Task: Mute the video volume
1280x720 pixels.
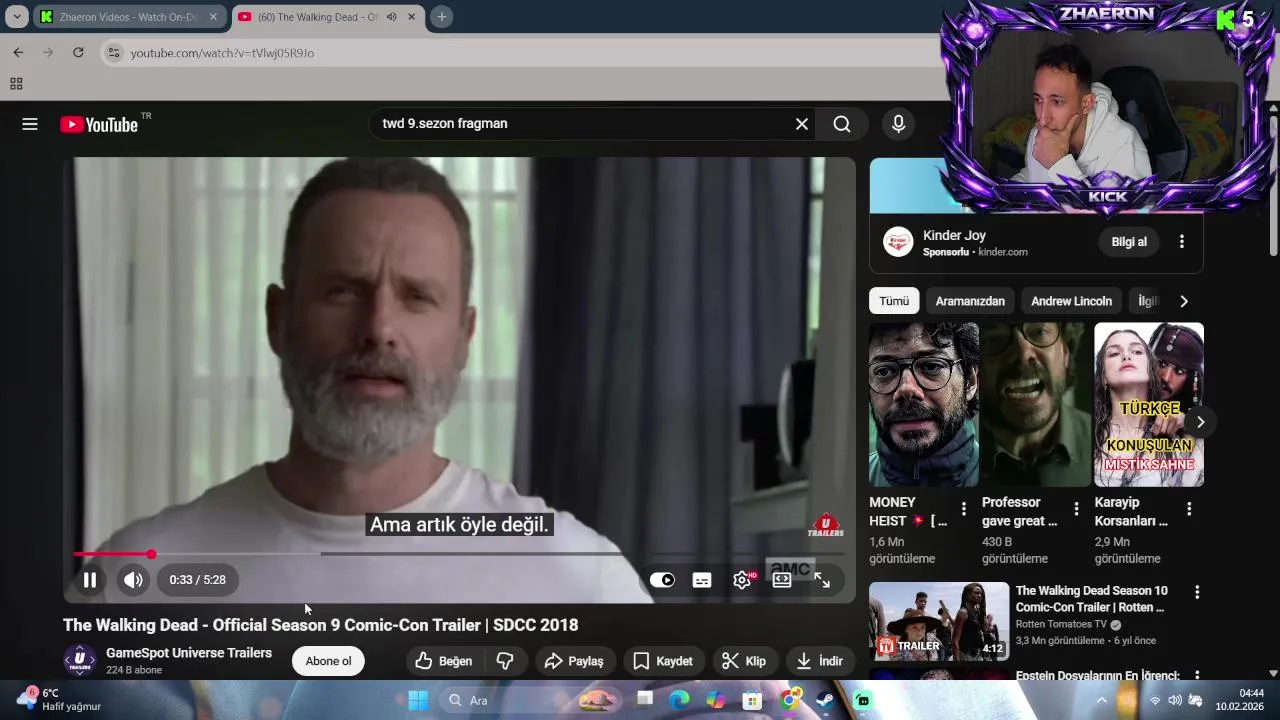Action: (x=133, y=580)
